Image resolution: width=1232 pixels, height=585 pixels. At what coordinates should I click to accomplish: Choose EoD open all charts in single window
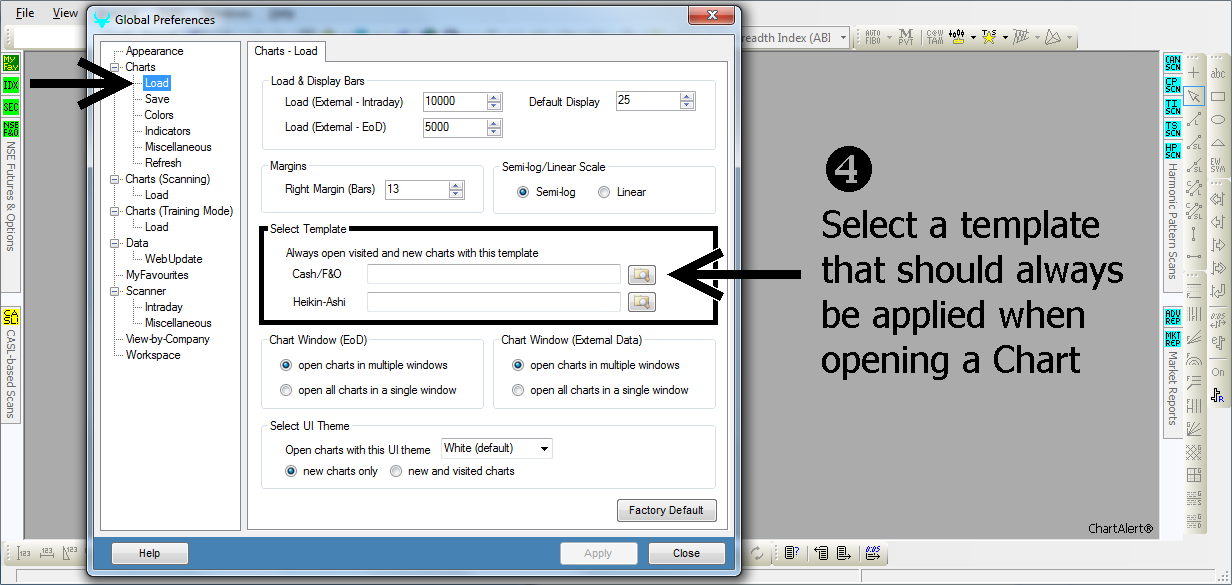click(287, 390)
